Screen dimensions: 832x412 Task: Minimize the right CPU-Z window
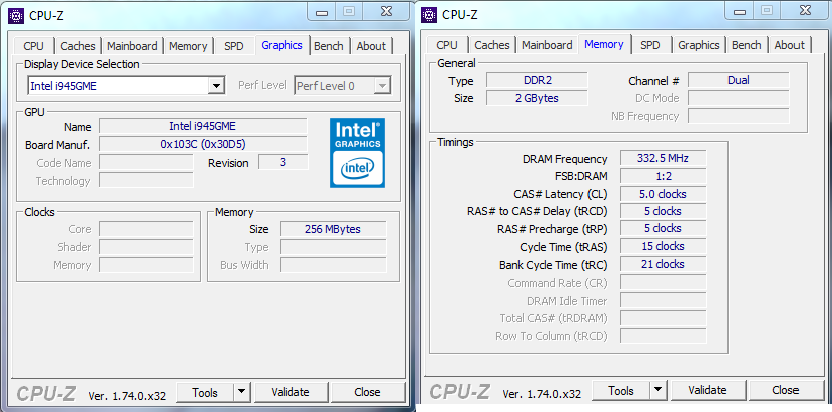click(x=741, y=12)
